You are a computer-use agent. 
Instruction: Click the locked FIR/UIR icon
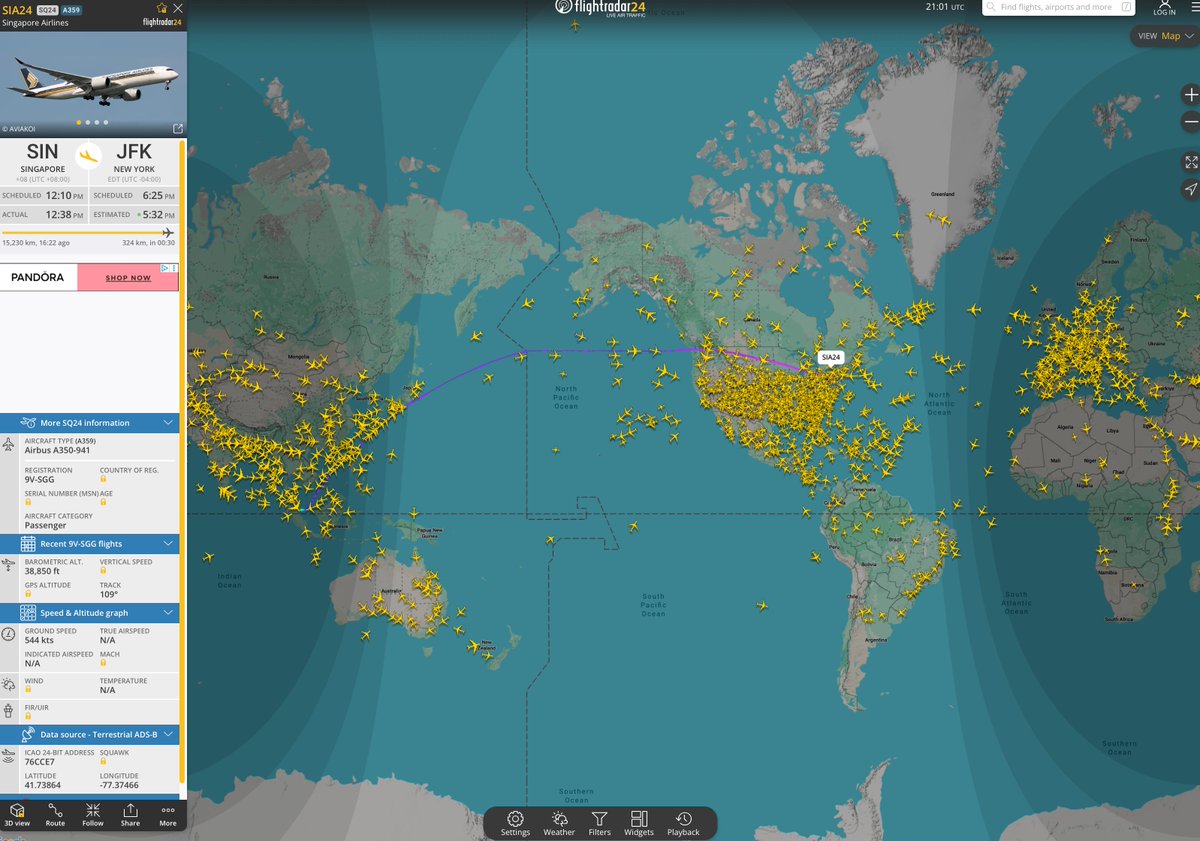(x=28, y=716)
